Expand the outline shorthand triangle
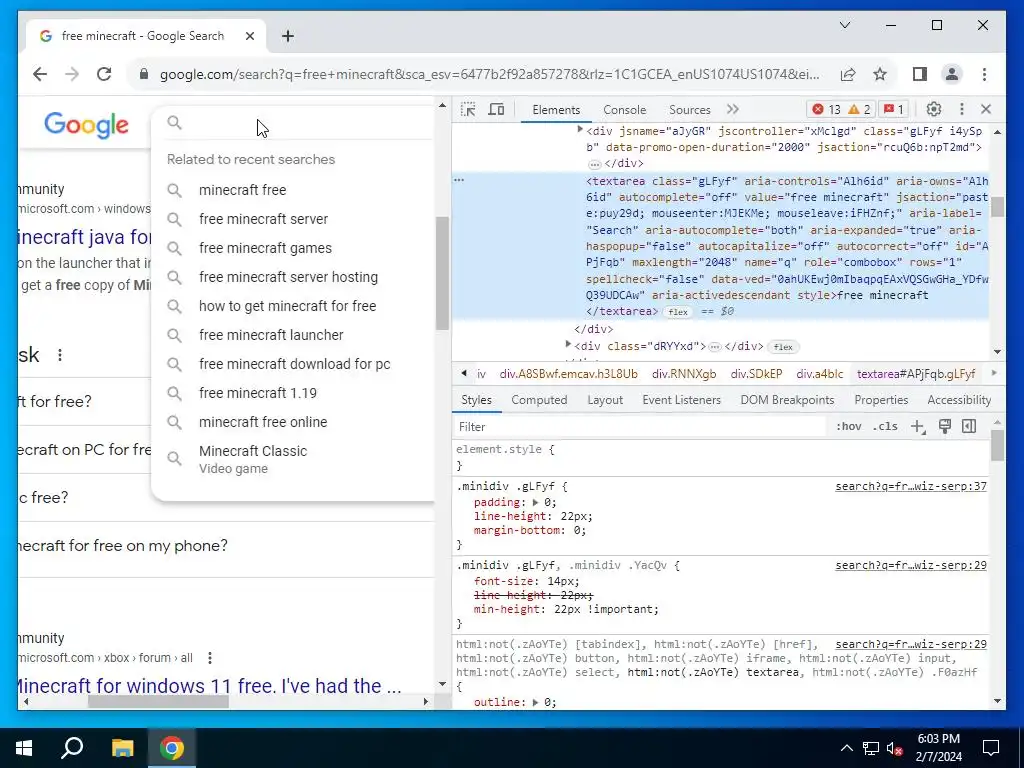The height and width of the screenshot is (768, 1024). 536,702
